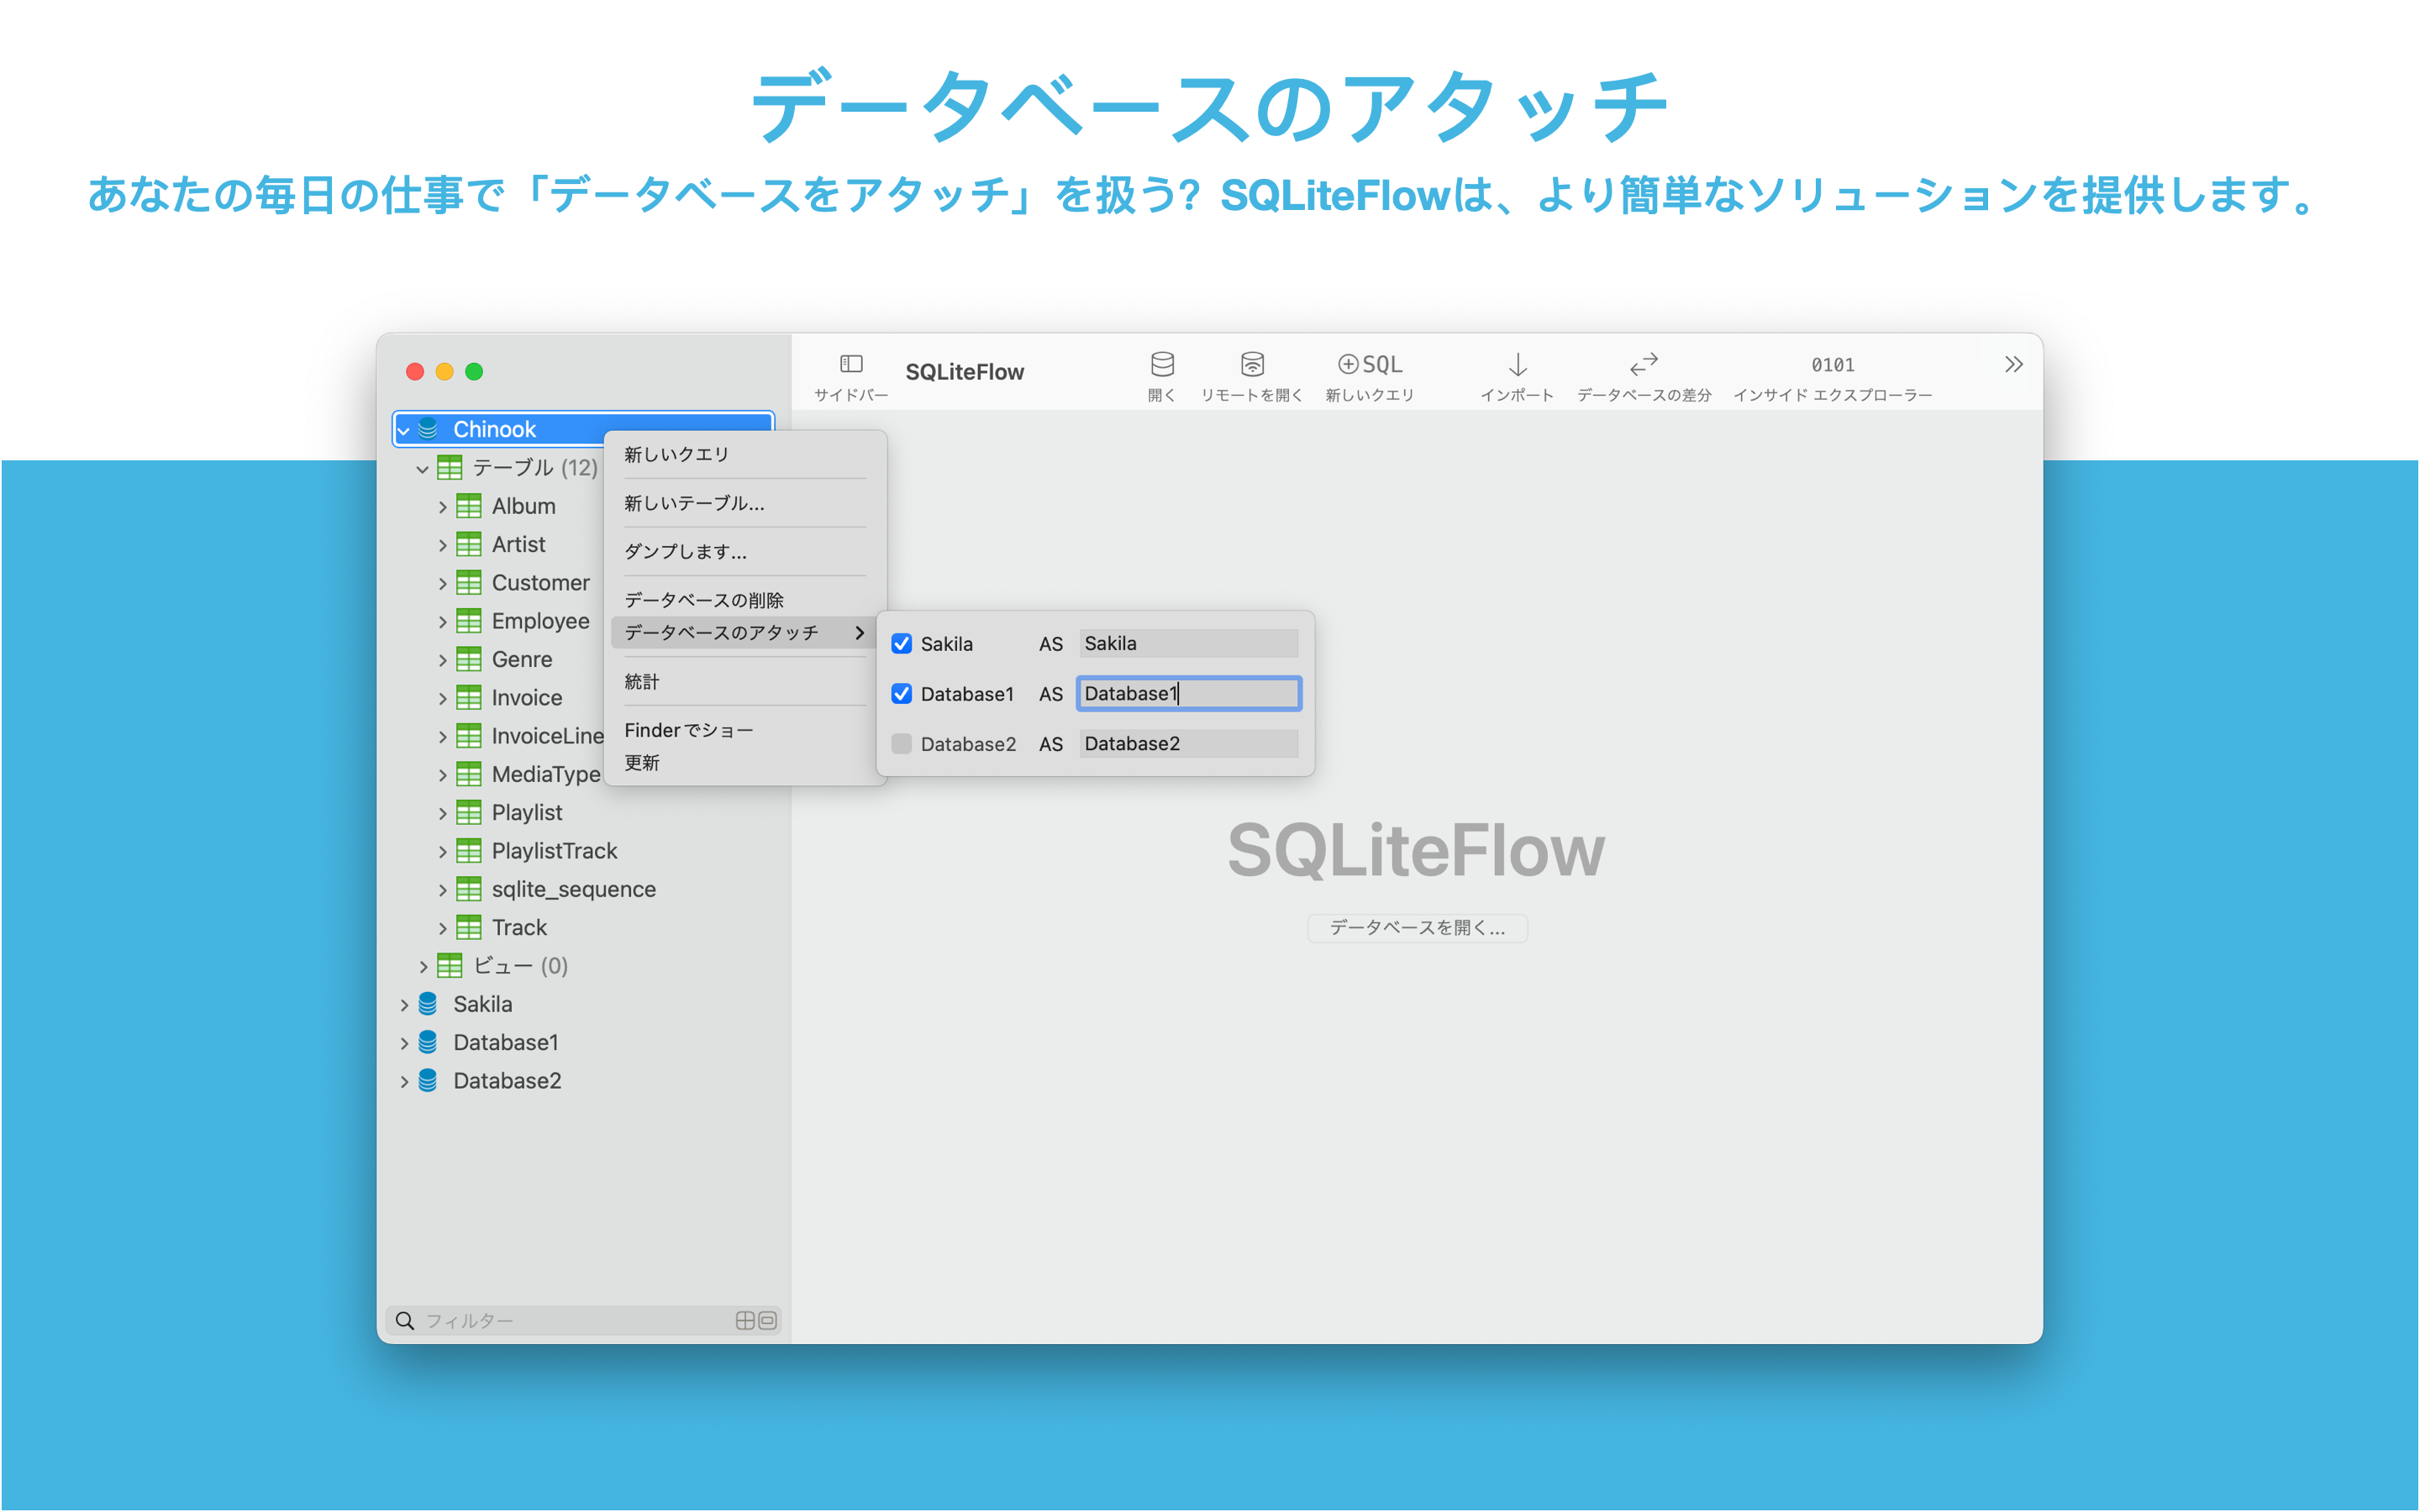Image resolution: width=2420 pixels, height=1512 pixels.
Task: Toggle the sidebar icon in toolbar
Action: click(x=851, y=364)
